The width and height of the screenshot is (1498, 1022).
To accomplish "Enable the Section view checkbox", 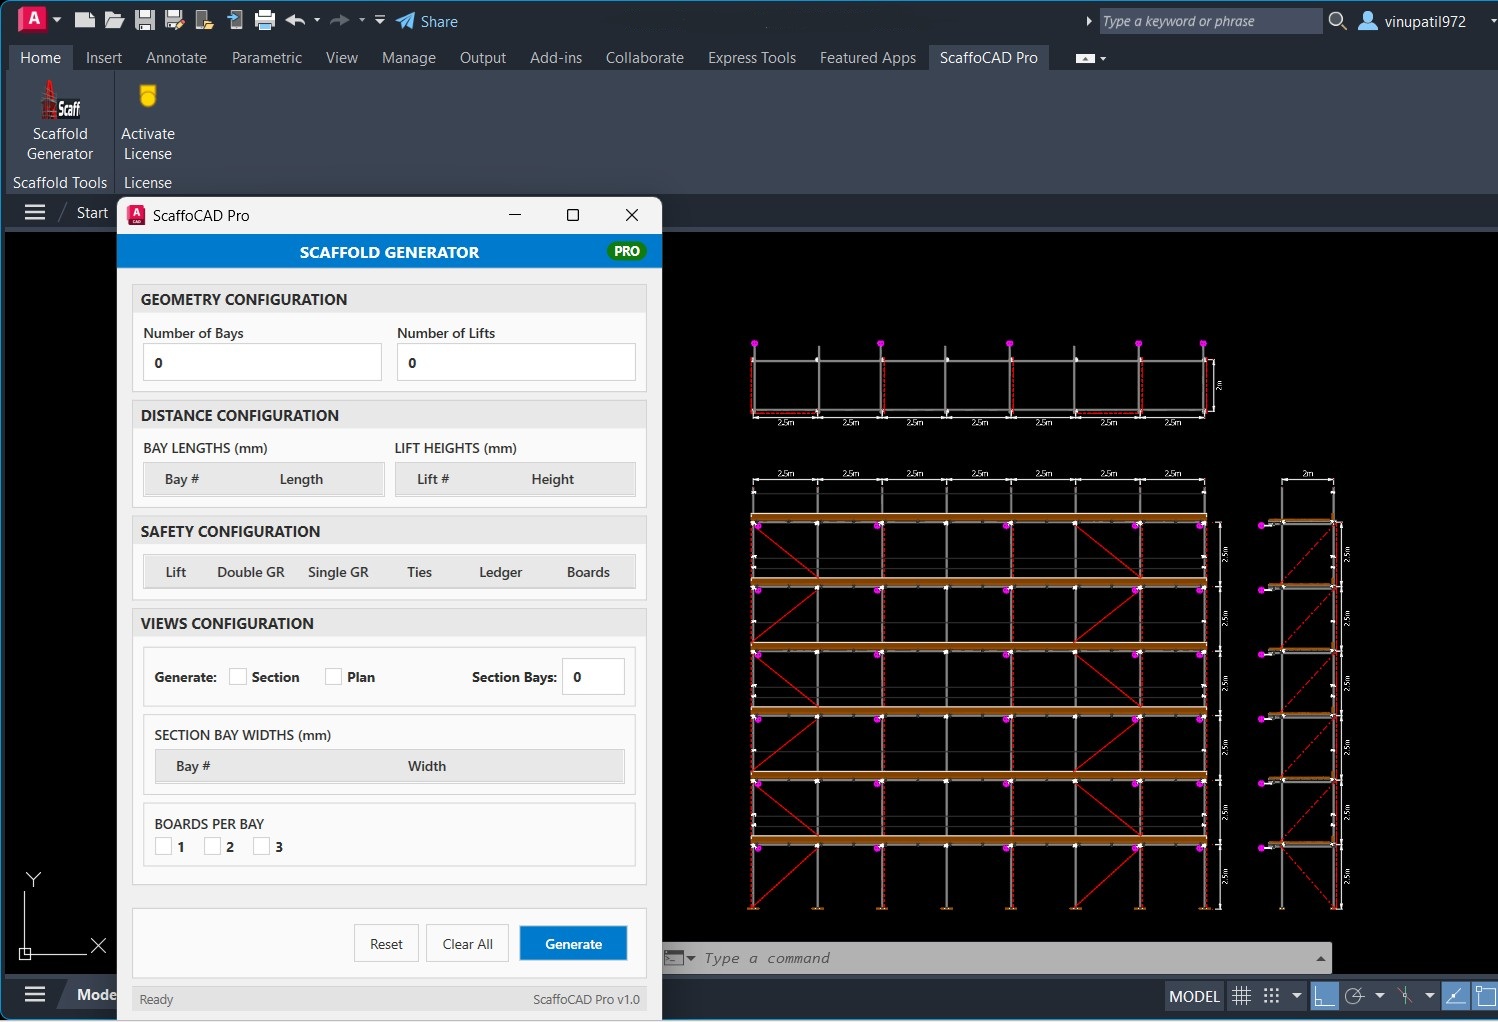I will (x=238, y=677).
